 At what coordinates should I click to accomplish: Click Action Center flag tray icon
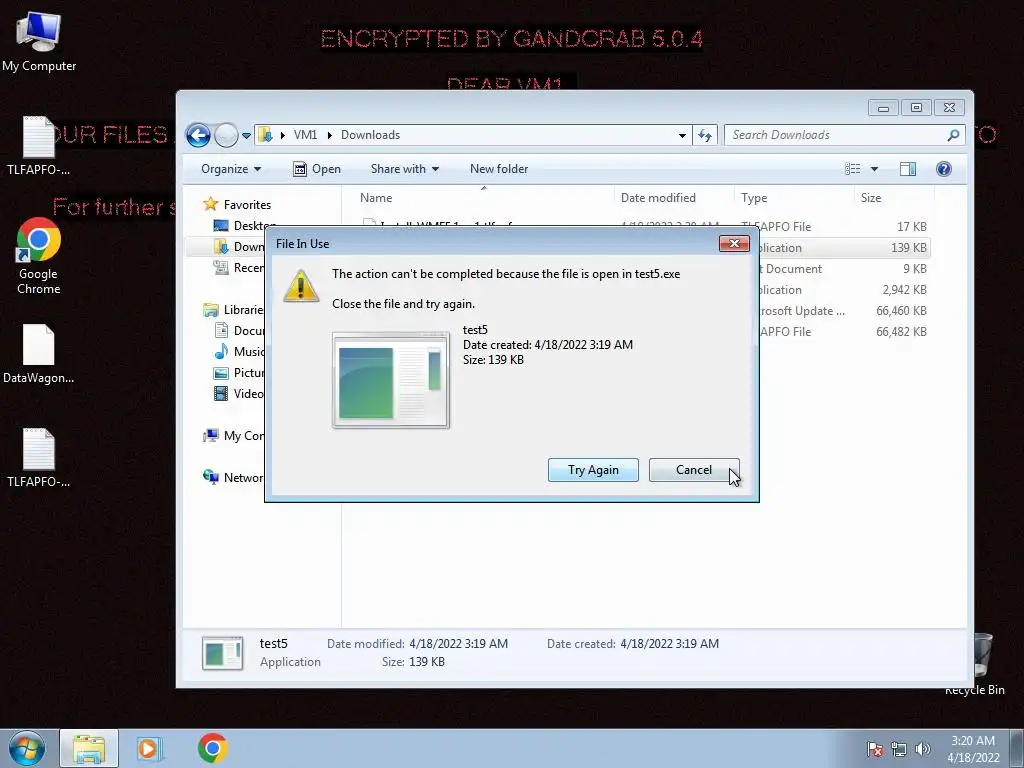[875, 749]
